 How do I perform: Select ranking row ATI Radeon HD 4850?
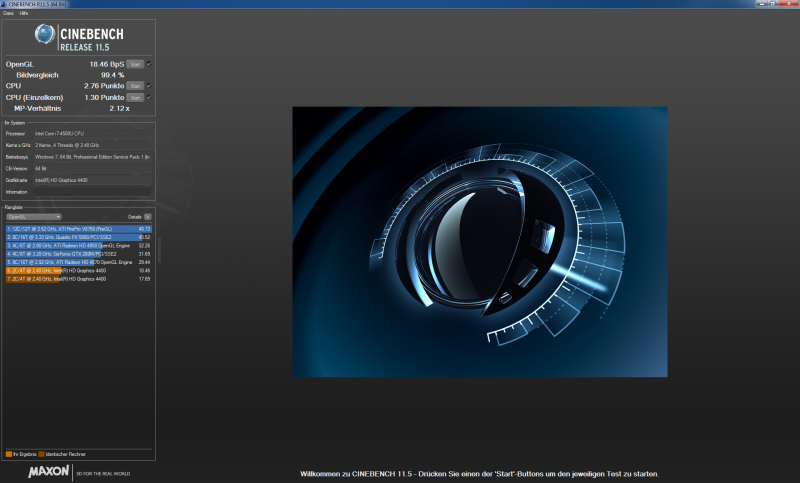[x=79, y=245]
